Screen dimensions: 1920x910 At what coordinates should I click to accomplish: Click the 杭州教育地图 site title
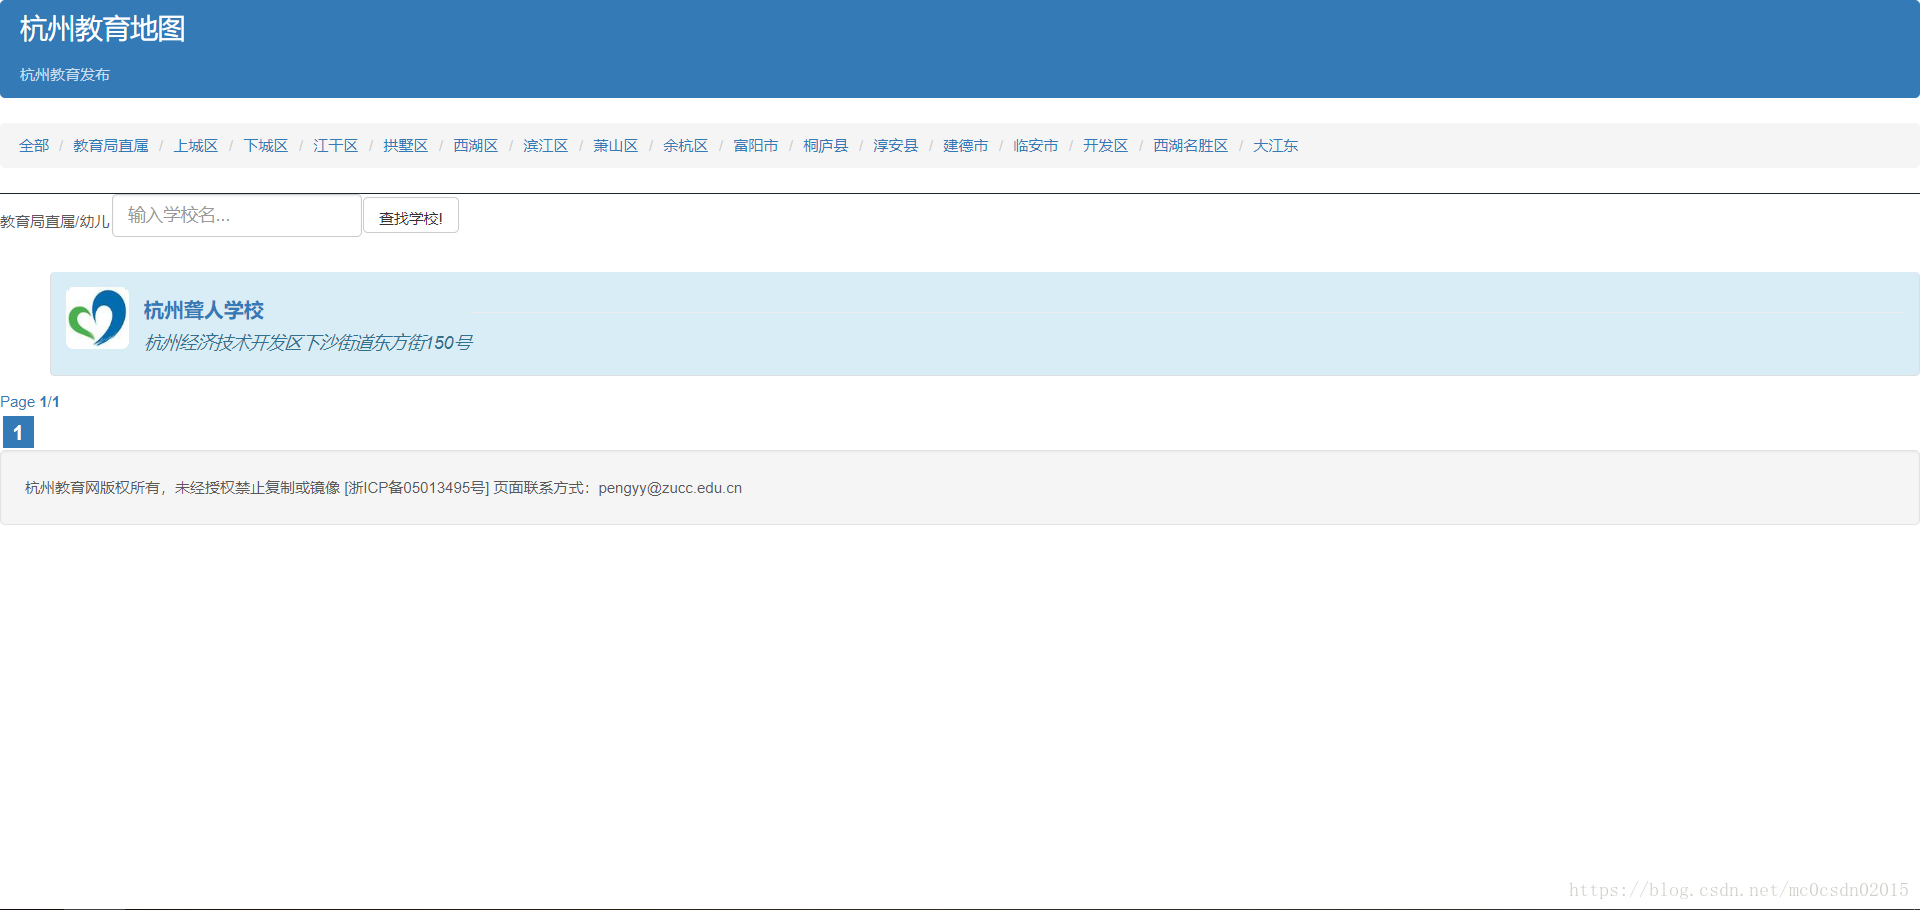coord(102,29)
